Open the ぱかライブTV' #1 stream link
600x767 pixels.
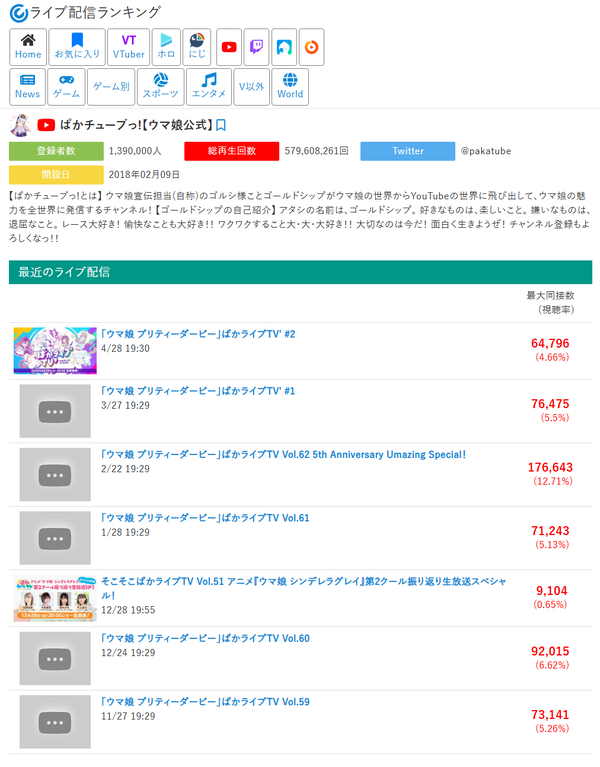pyautogui.click(x=198, y=391)
